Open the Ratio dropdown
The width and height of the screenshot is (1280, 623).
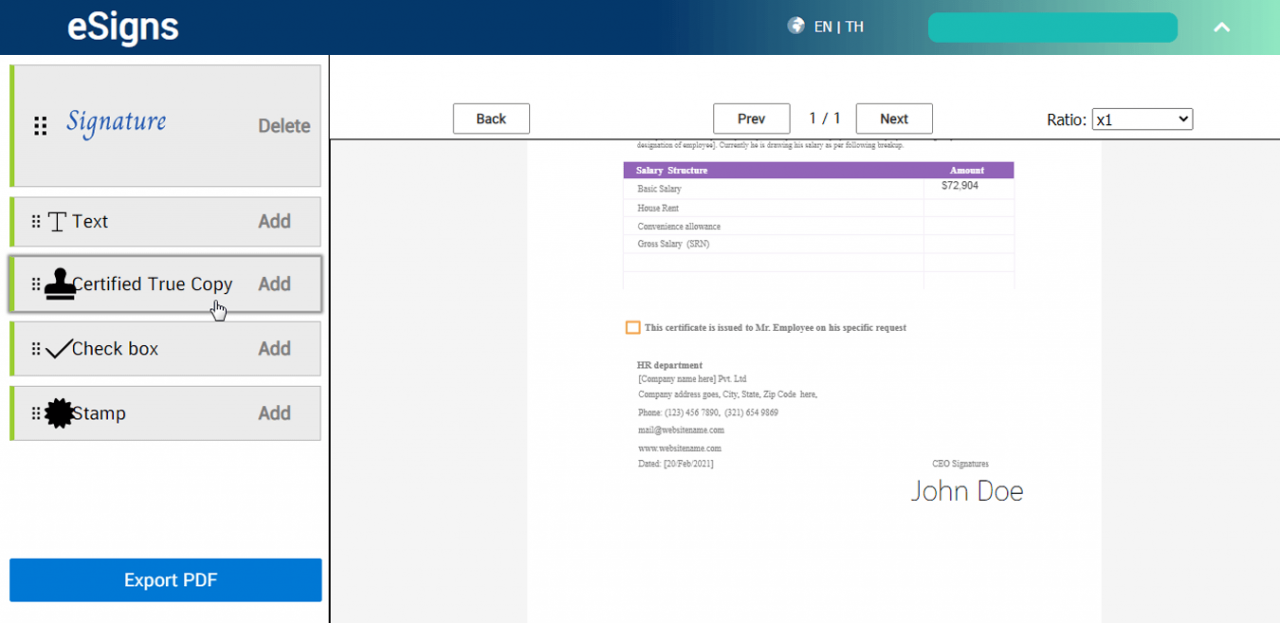[x=1142, y=118]
